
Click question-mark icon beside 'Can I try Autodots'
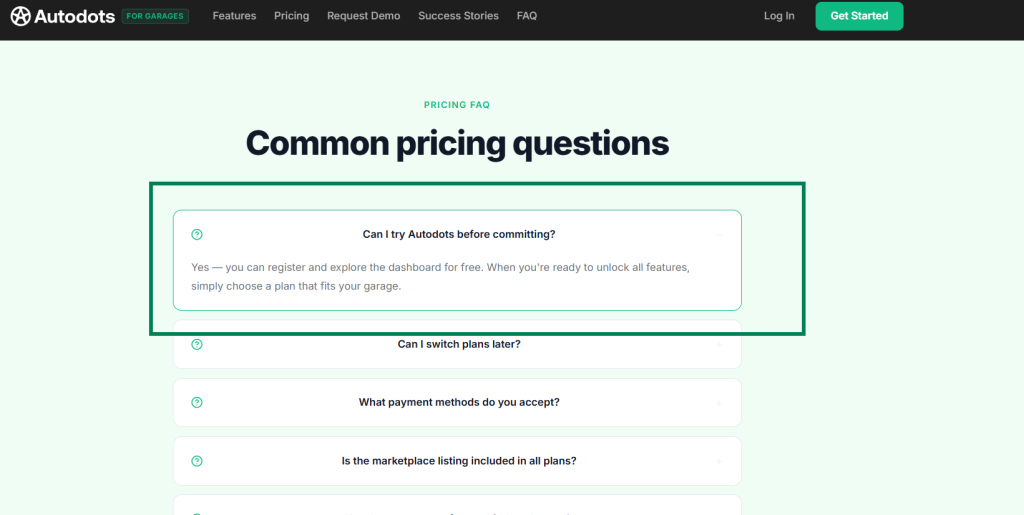click(x=197, y=235)
